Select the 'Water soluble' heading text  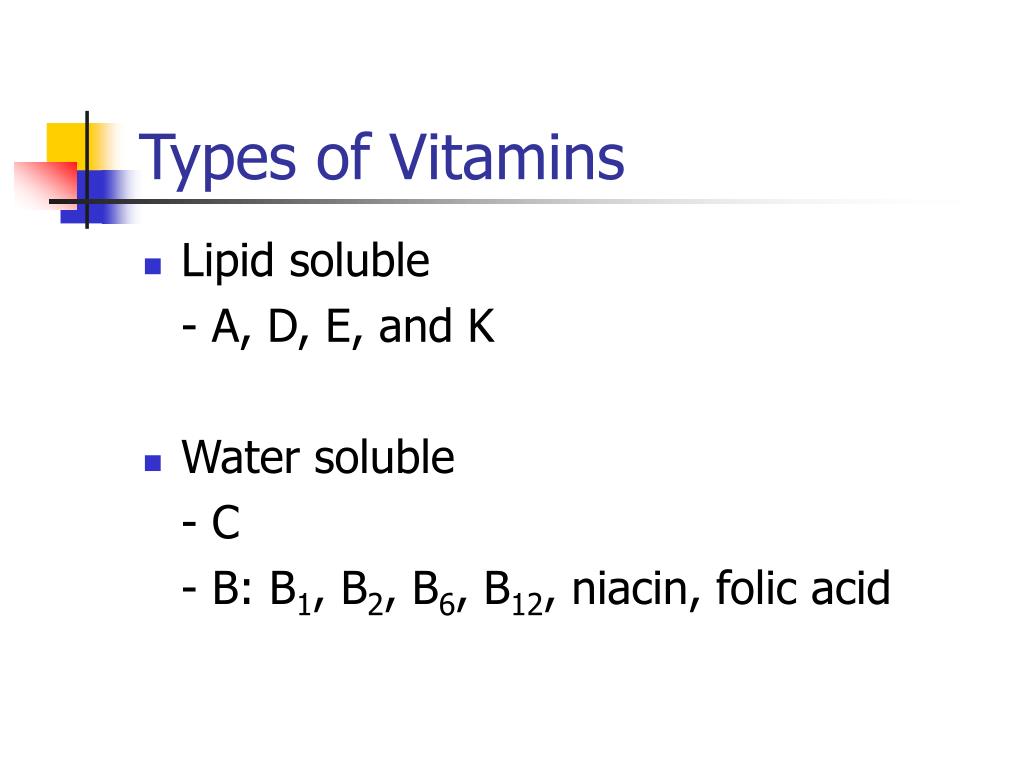click(318, 457)
